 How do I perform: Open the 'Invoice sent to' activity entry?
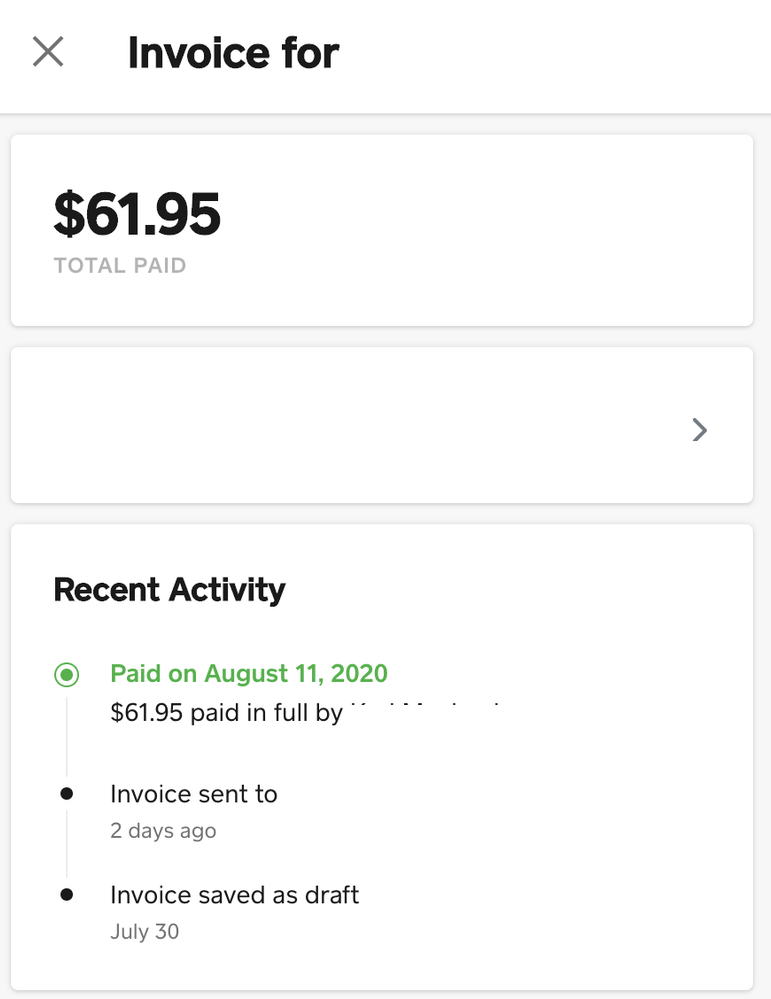pyautogui.click(x=194, y=794)
